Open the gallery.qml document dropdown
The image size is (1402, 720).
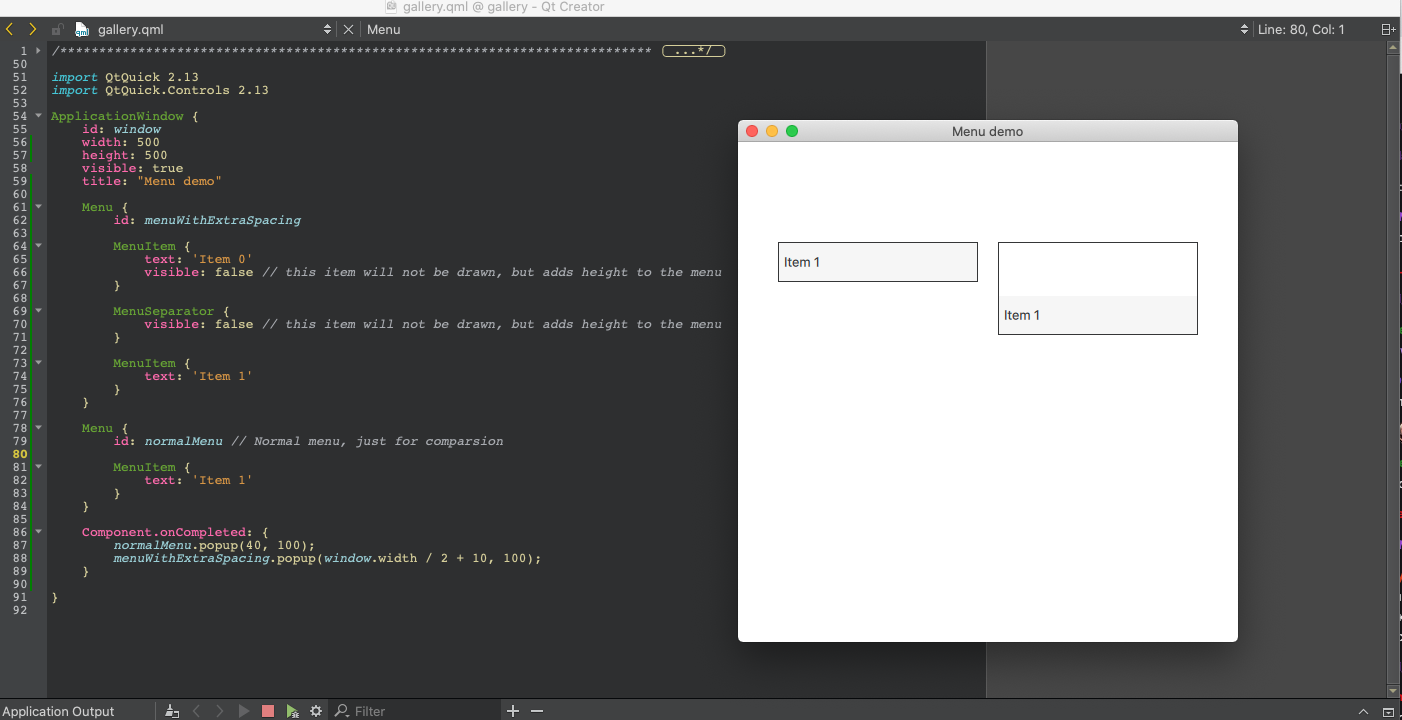(x=328, y=29)
